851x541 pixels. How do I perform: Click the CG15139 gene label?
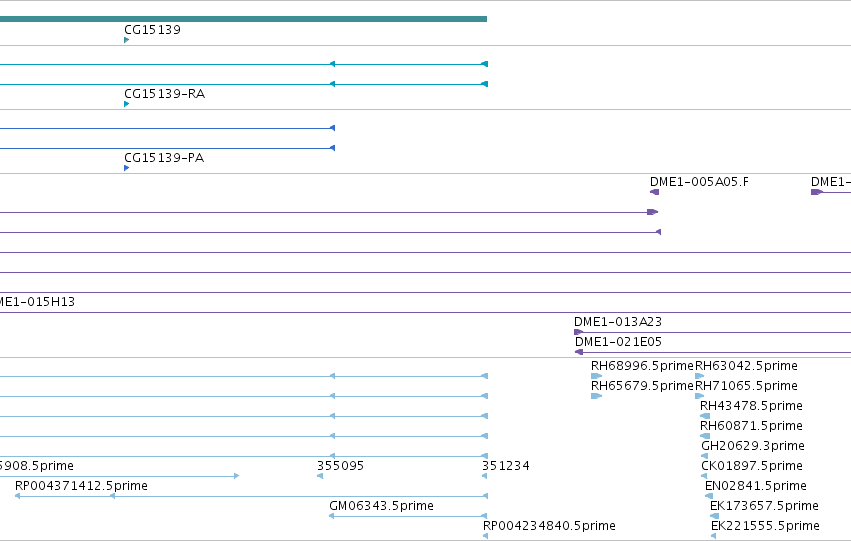tap(152, 30)
